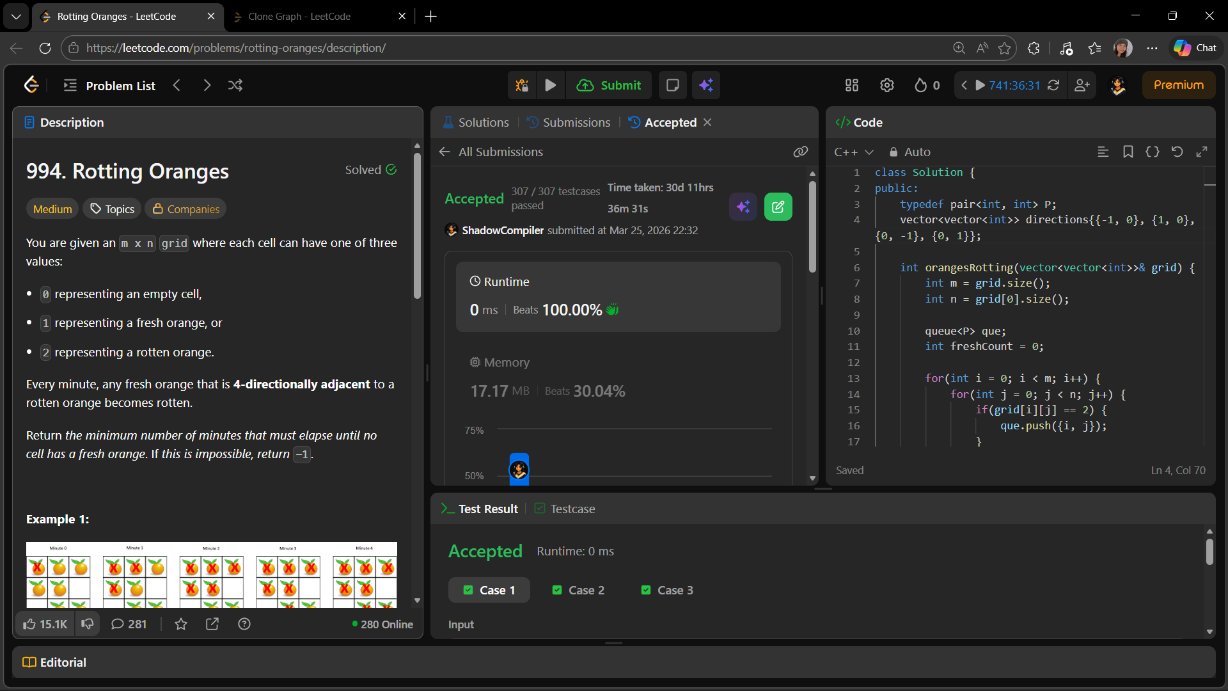Click the green Submit button
The height and width of the screenshot is (691, 1228).
(x=610, y=85)
